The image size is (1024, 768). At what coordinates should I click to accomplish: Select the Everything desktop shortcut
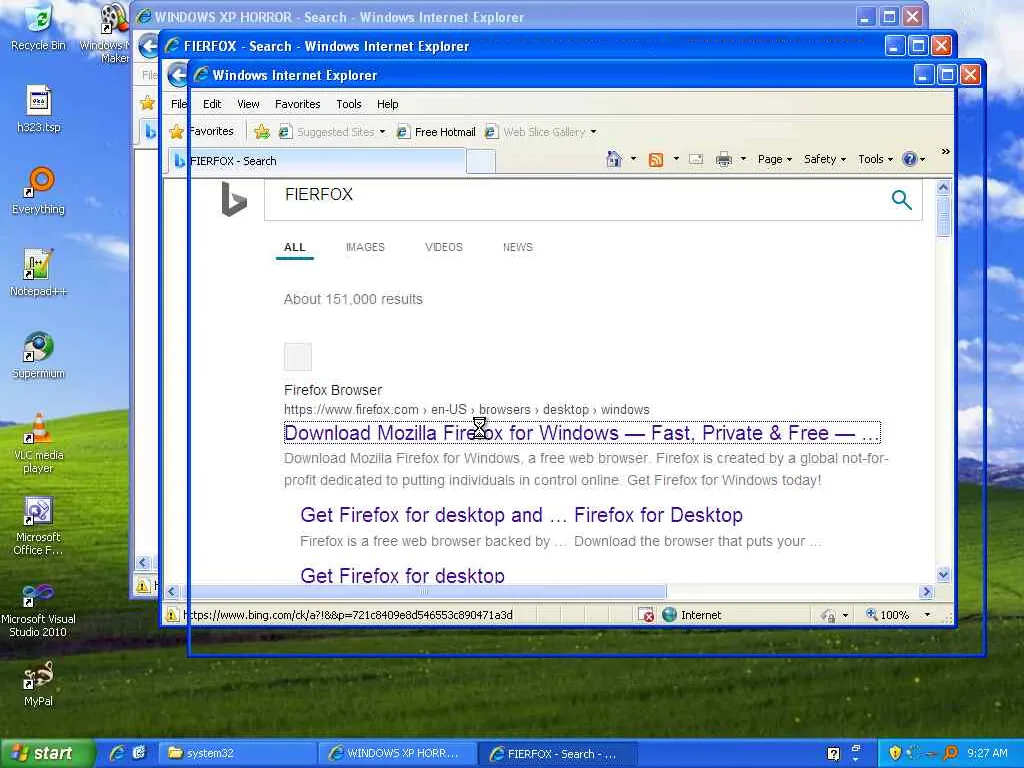click(39, 191)
